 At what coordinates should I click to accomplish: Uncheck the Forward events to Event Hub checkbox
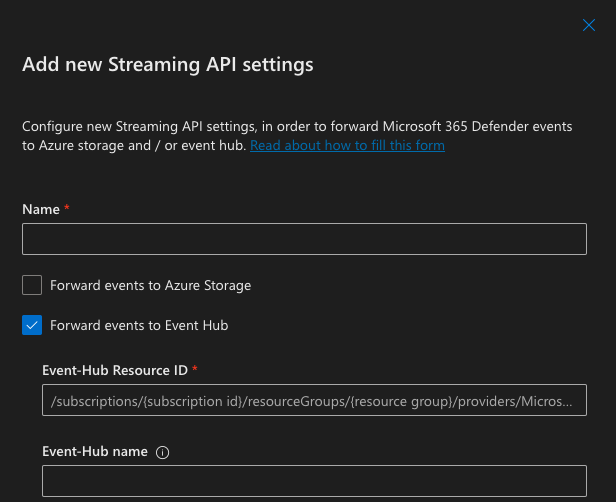coord(32,325)
